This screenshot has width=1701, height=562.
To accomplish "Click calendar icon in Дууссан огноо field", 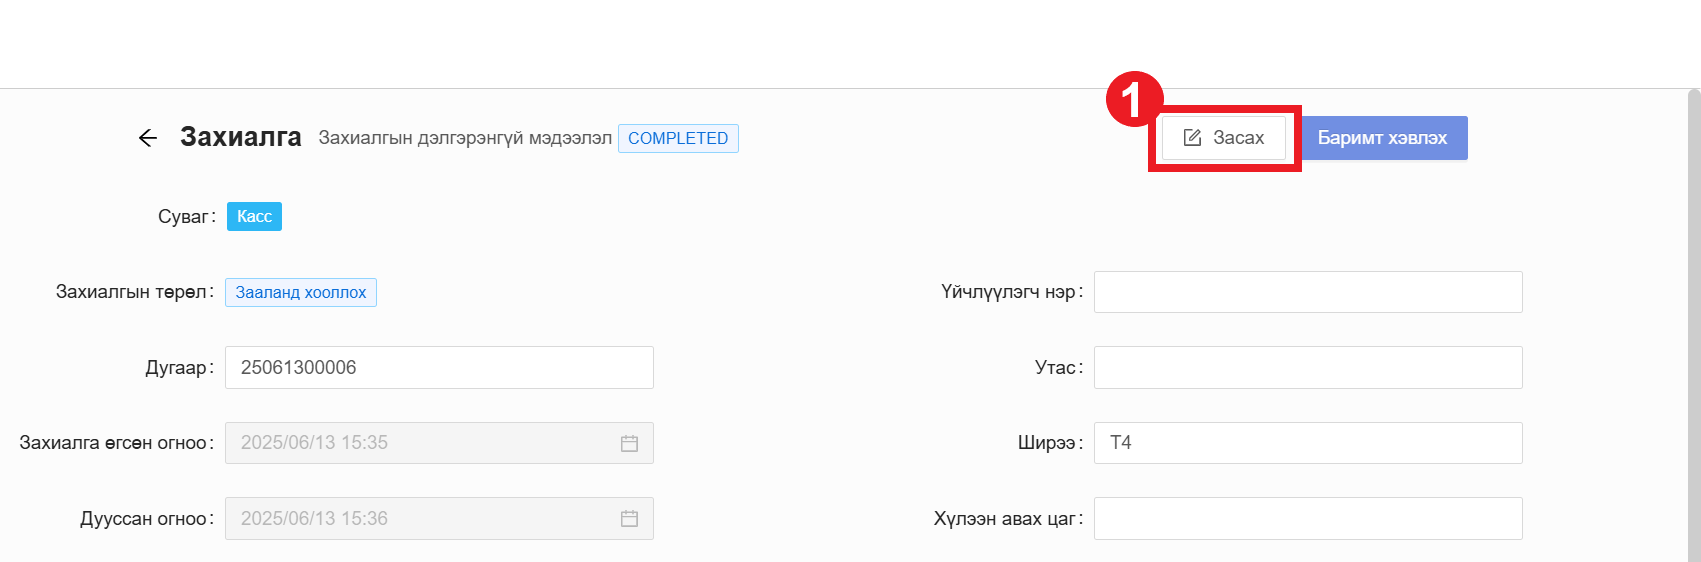I will click(629, 519).
